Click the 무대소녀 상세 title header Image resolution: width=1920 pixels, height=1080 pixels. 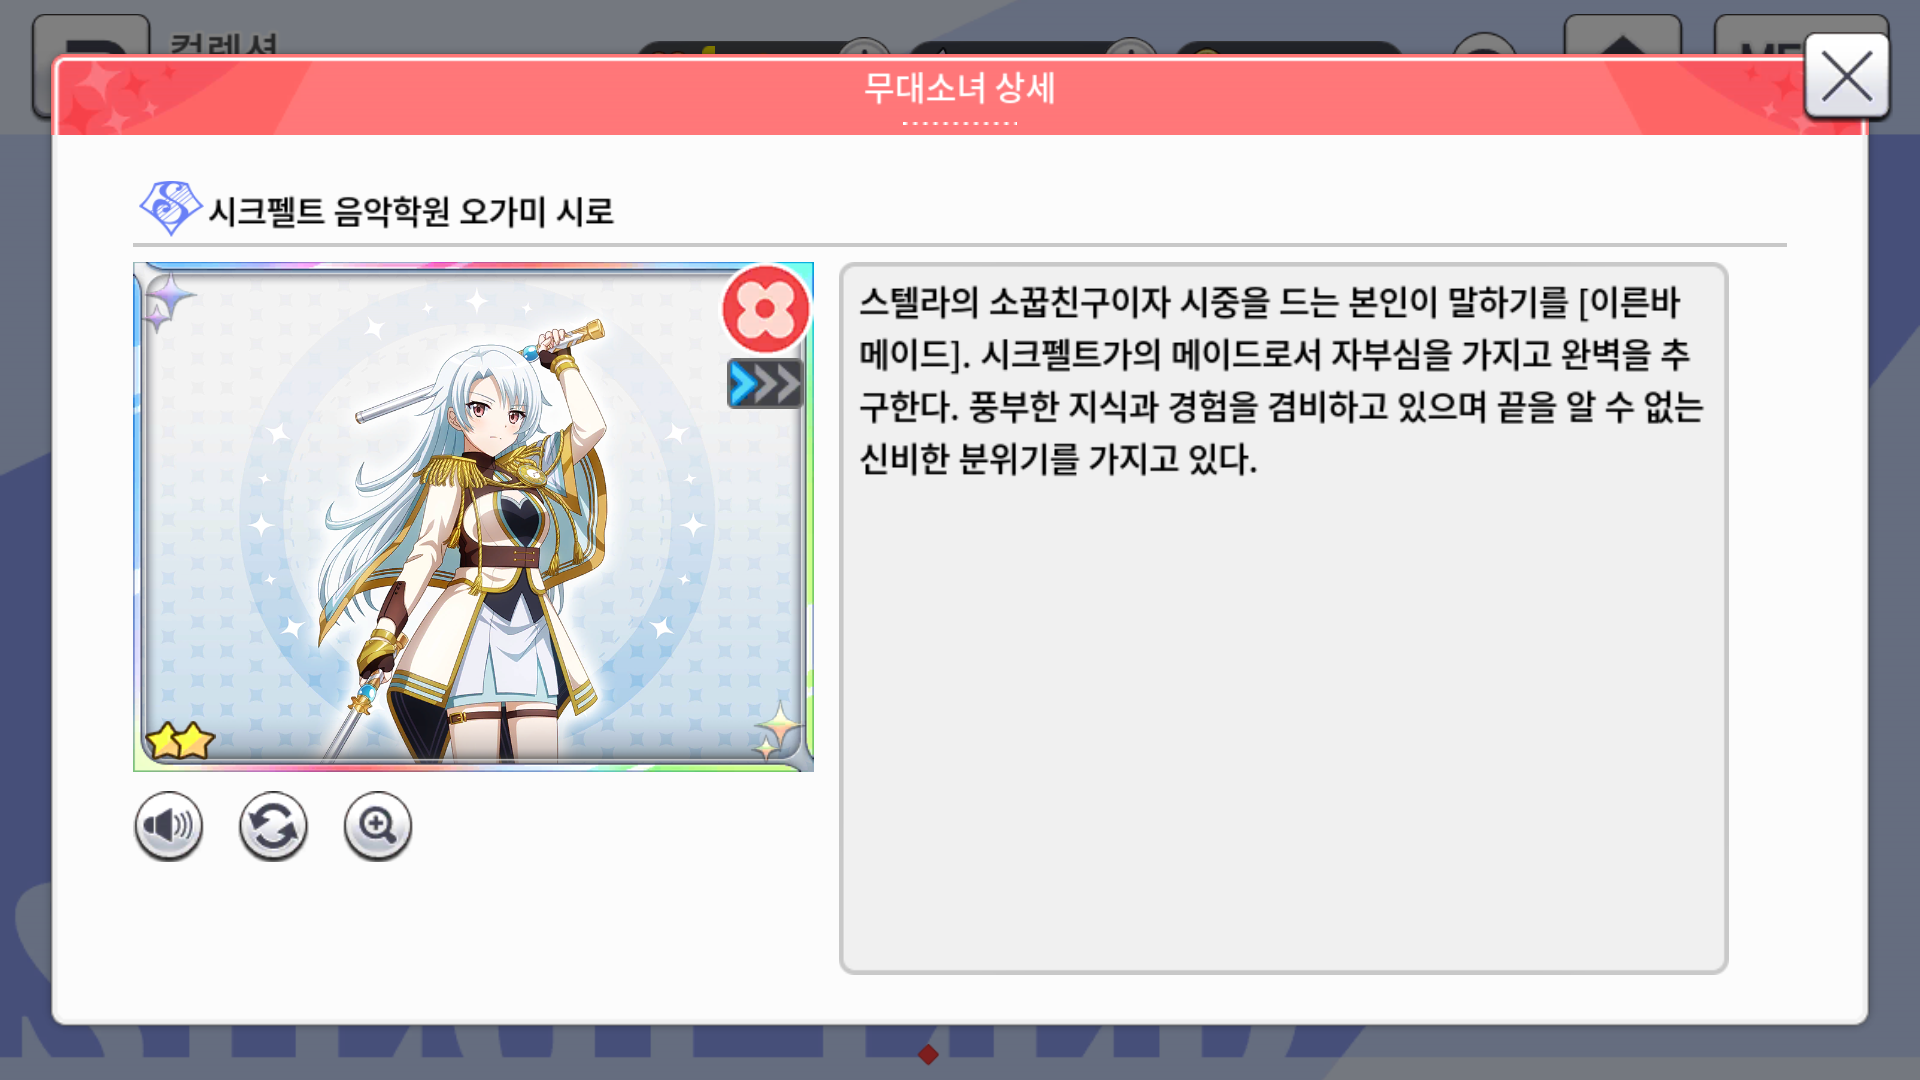pyautogui.click(x=959, y=89)
